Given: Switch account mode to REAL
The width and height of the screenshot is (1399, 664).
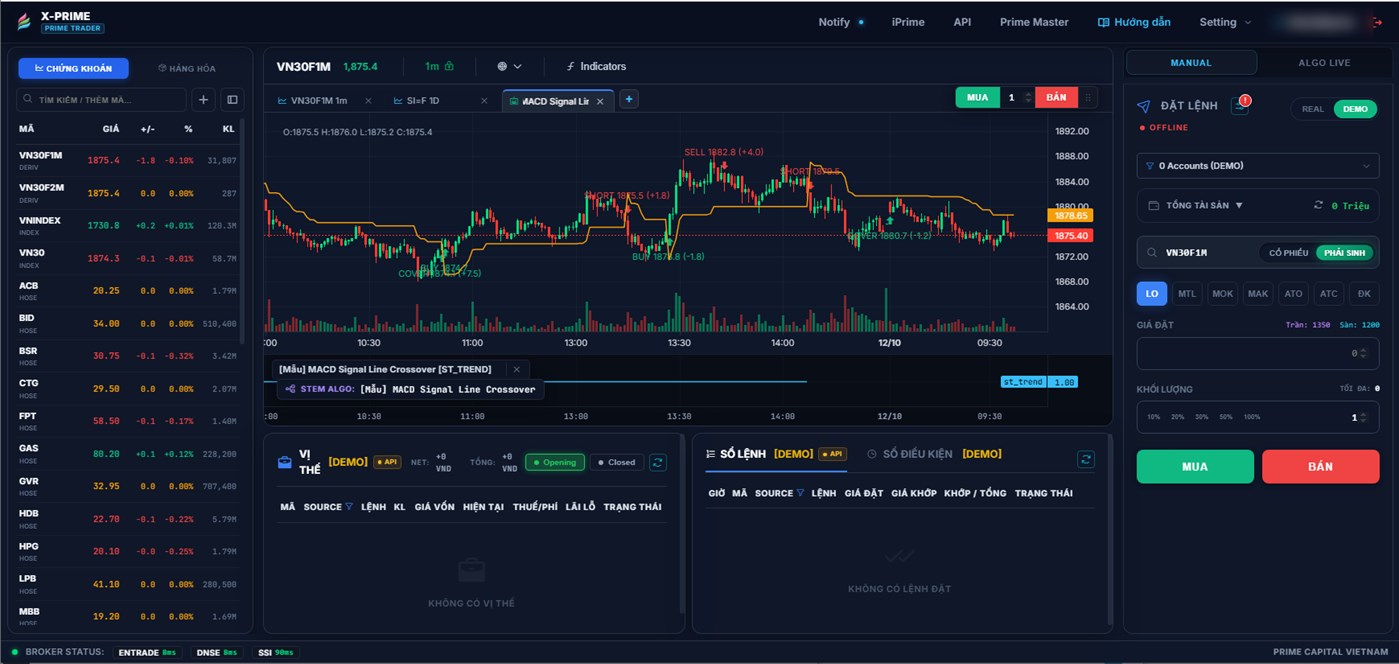Looking at the screenshot, I should pyautogui.click(x=1312, y=109).
